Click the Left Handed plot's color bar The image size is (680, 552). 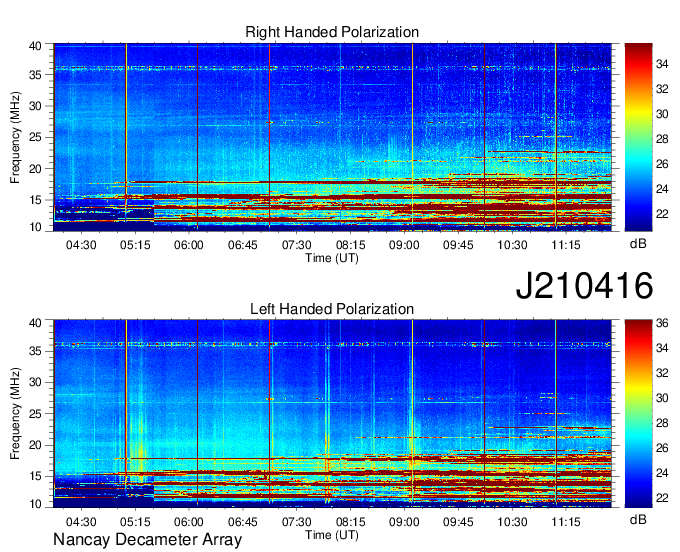tap(638, 414)
